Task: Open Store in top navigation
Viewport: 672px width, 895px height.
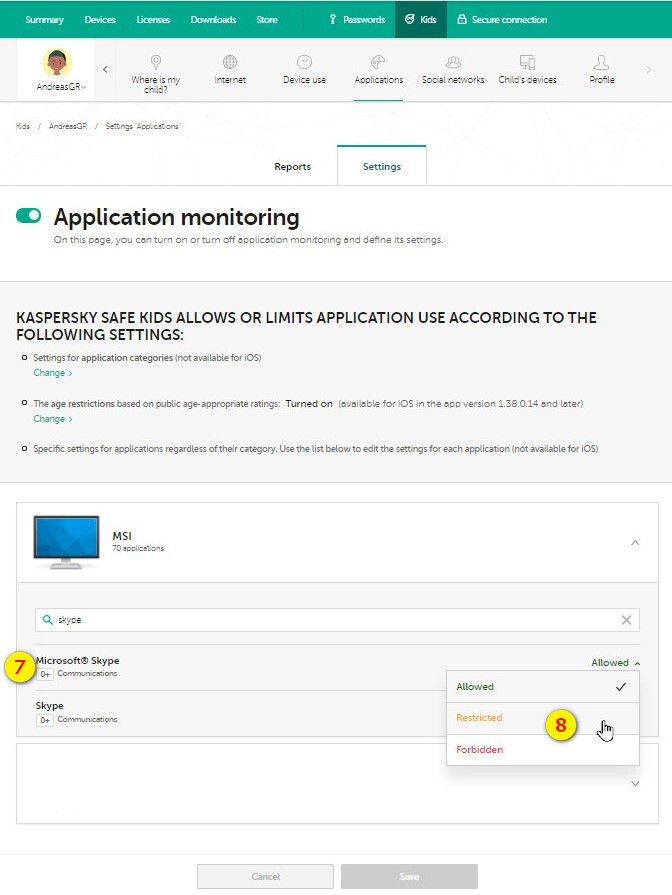Action: click(x=267, y=19)
